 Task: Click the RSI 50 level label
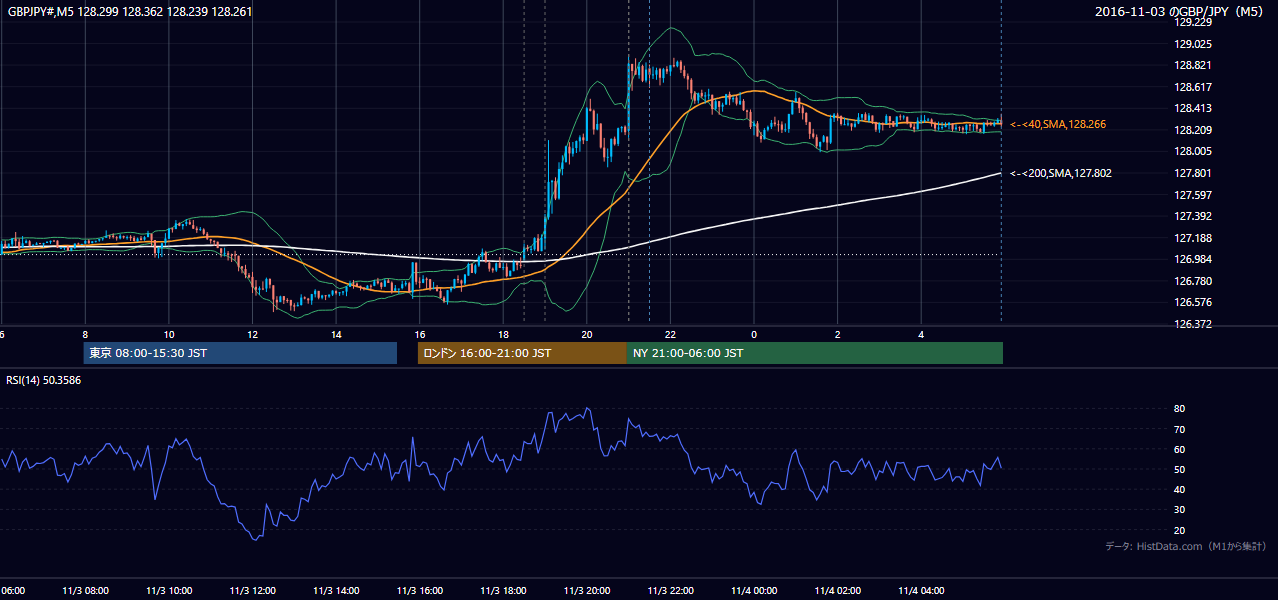coord(1179,469)
